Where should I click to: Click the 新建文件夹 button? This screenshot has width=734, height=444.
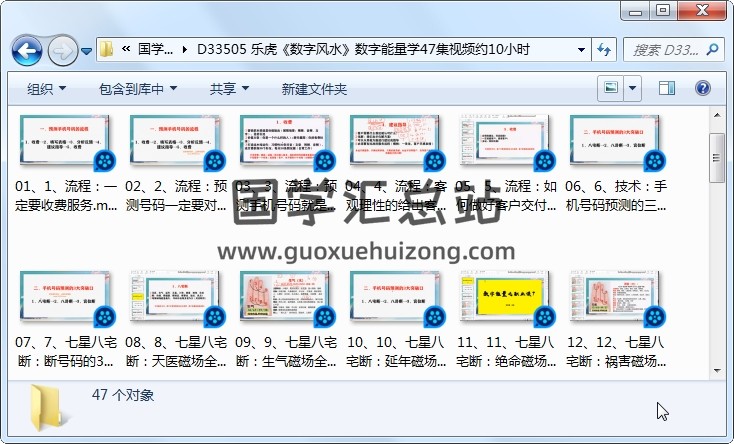pos(314,89)
